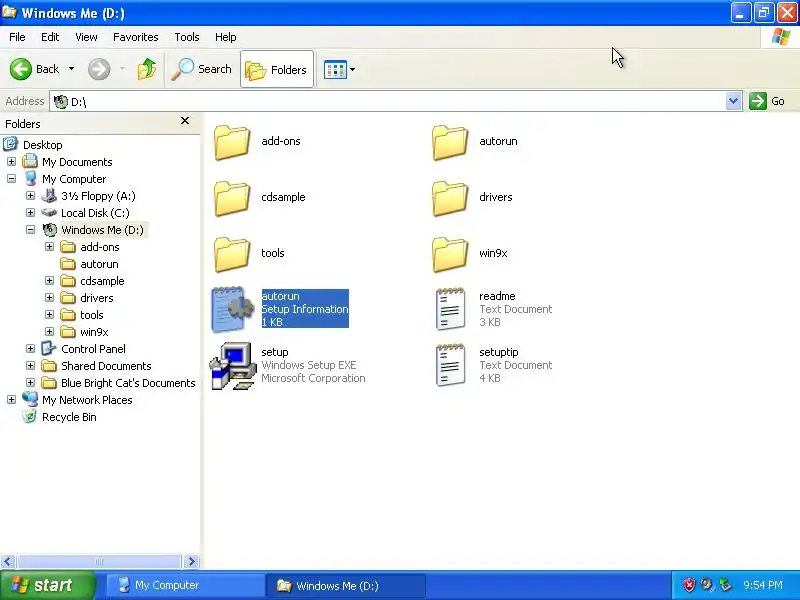Open the View menu
Image resolution: width=800 pixels, height=600 pixels.
(86, 37)
